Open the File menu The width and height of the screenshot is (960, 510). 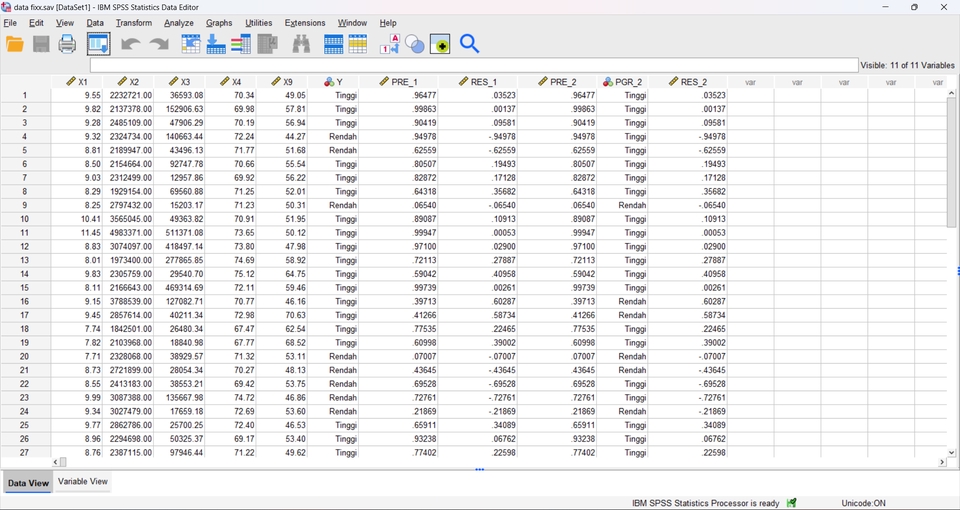tap(10, 23)
